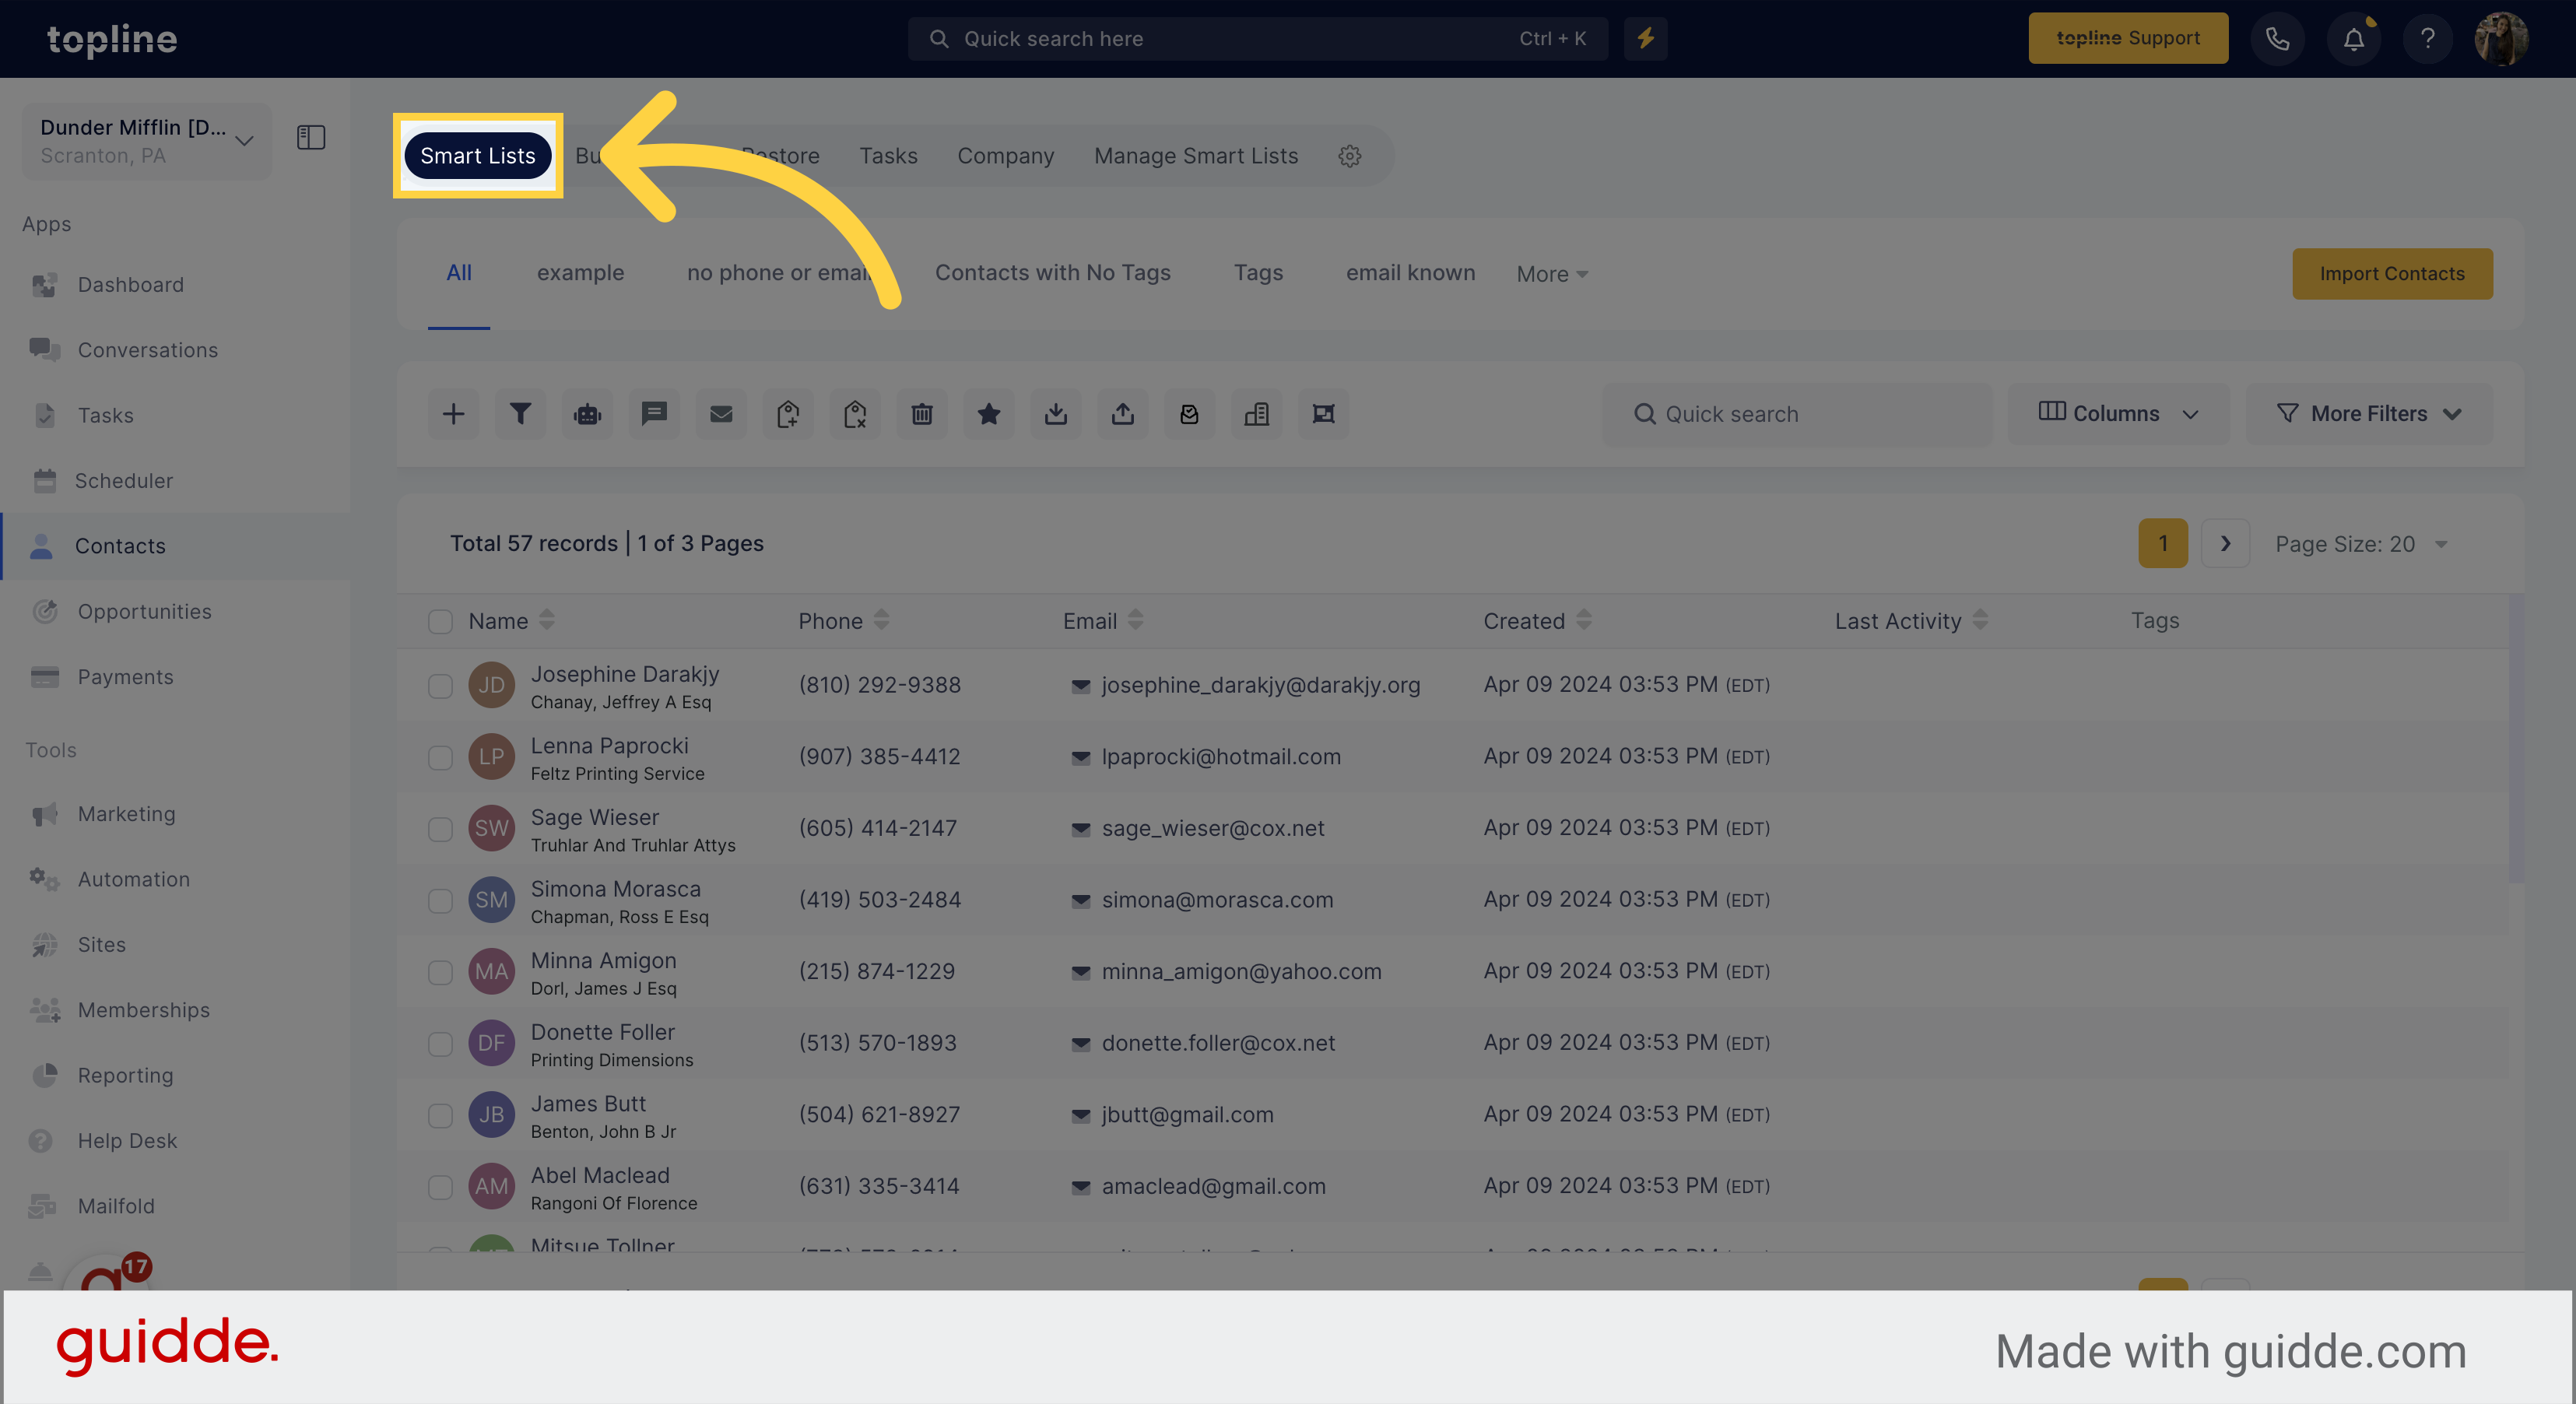Open Dashboard in the sidebar

(x=131, y=285)
